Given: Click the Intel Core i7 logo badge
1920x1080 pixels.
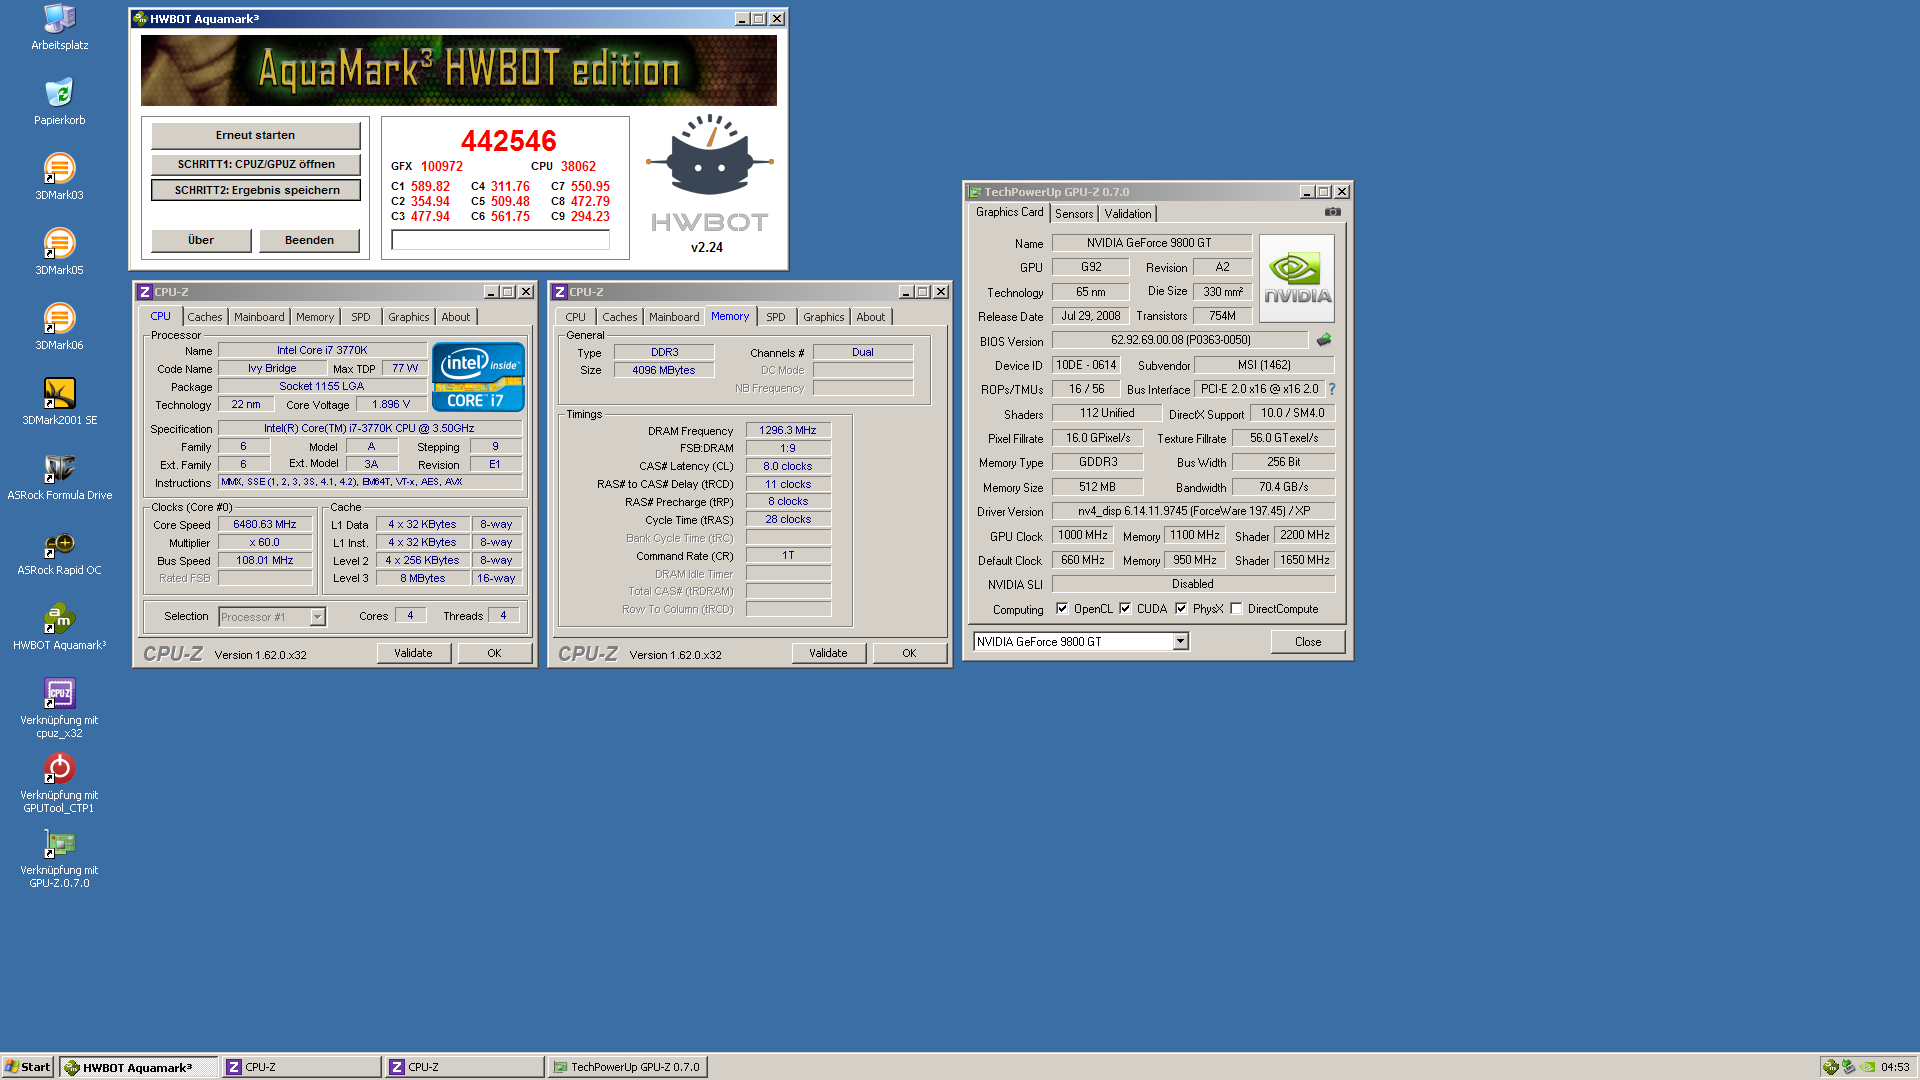Looking at the screenshot, I should pos(478,377).
